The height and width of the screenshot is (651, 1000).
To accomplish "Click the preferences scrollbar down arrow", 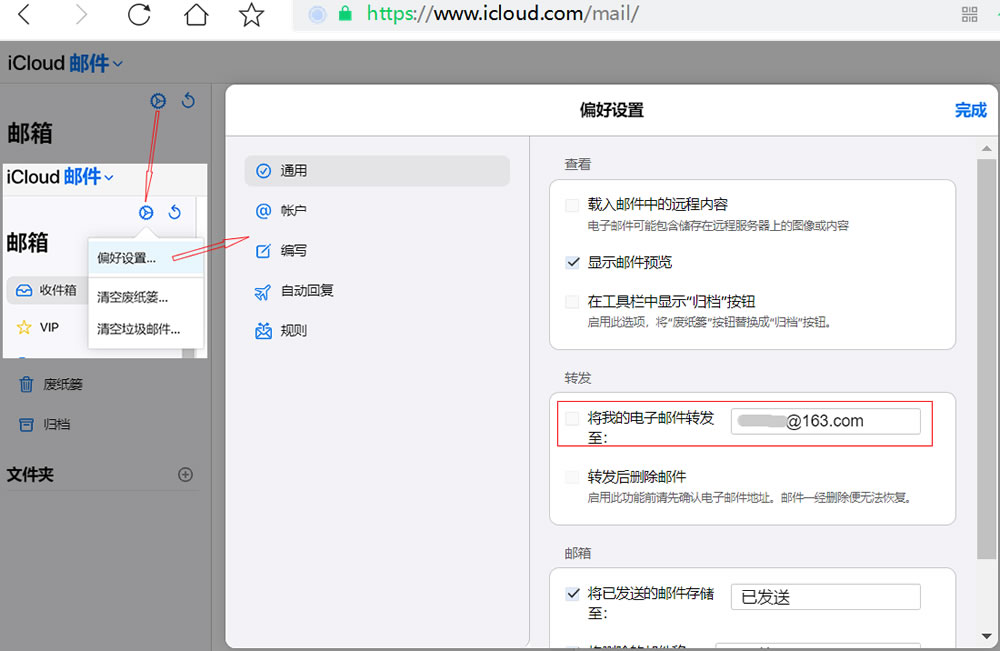I will point(987,636).
